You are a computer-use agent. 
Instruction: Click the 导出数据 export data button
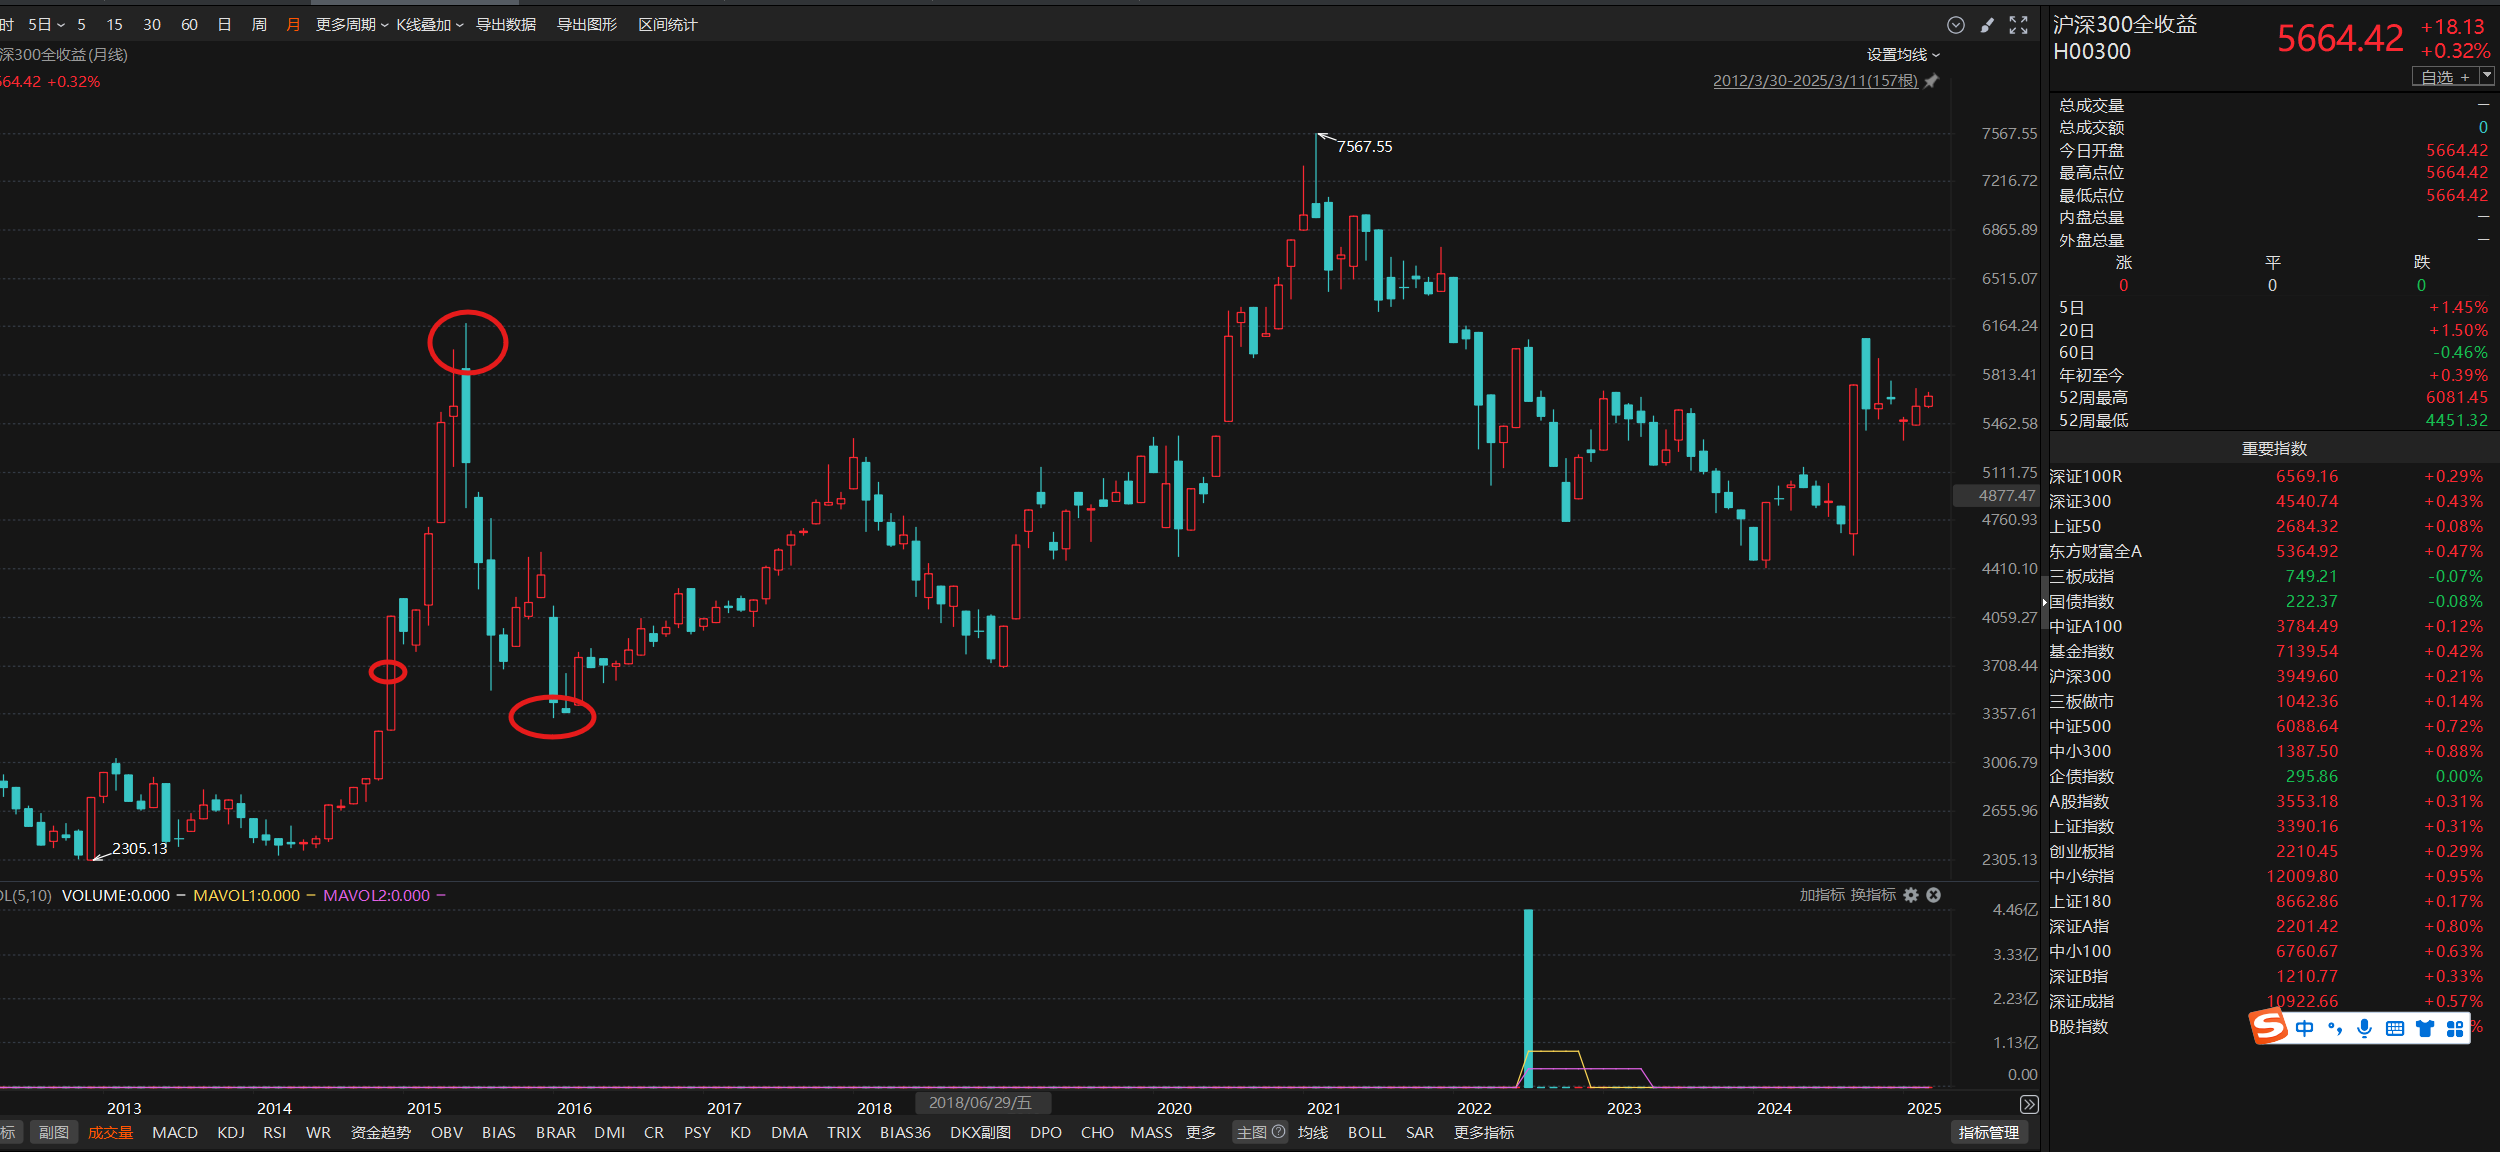click(505, 25)
